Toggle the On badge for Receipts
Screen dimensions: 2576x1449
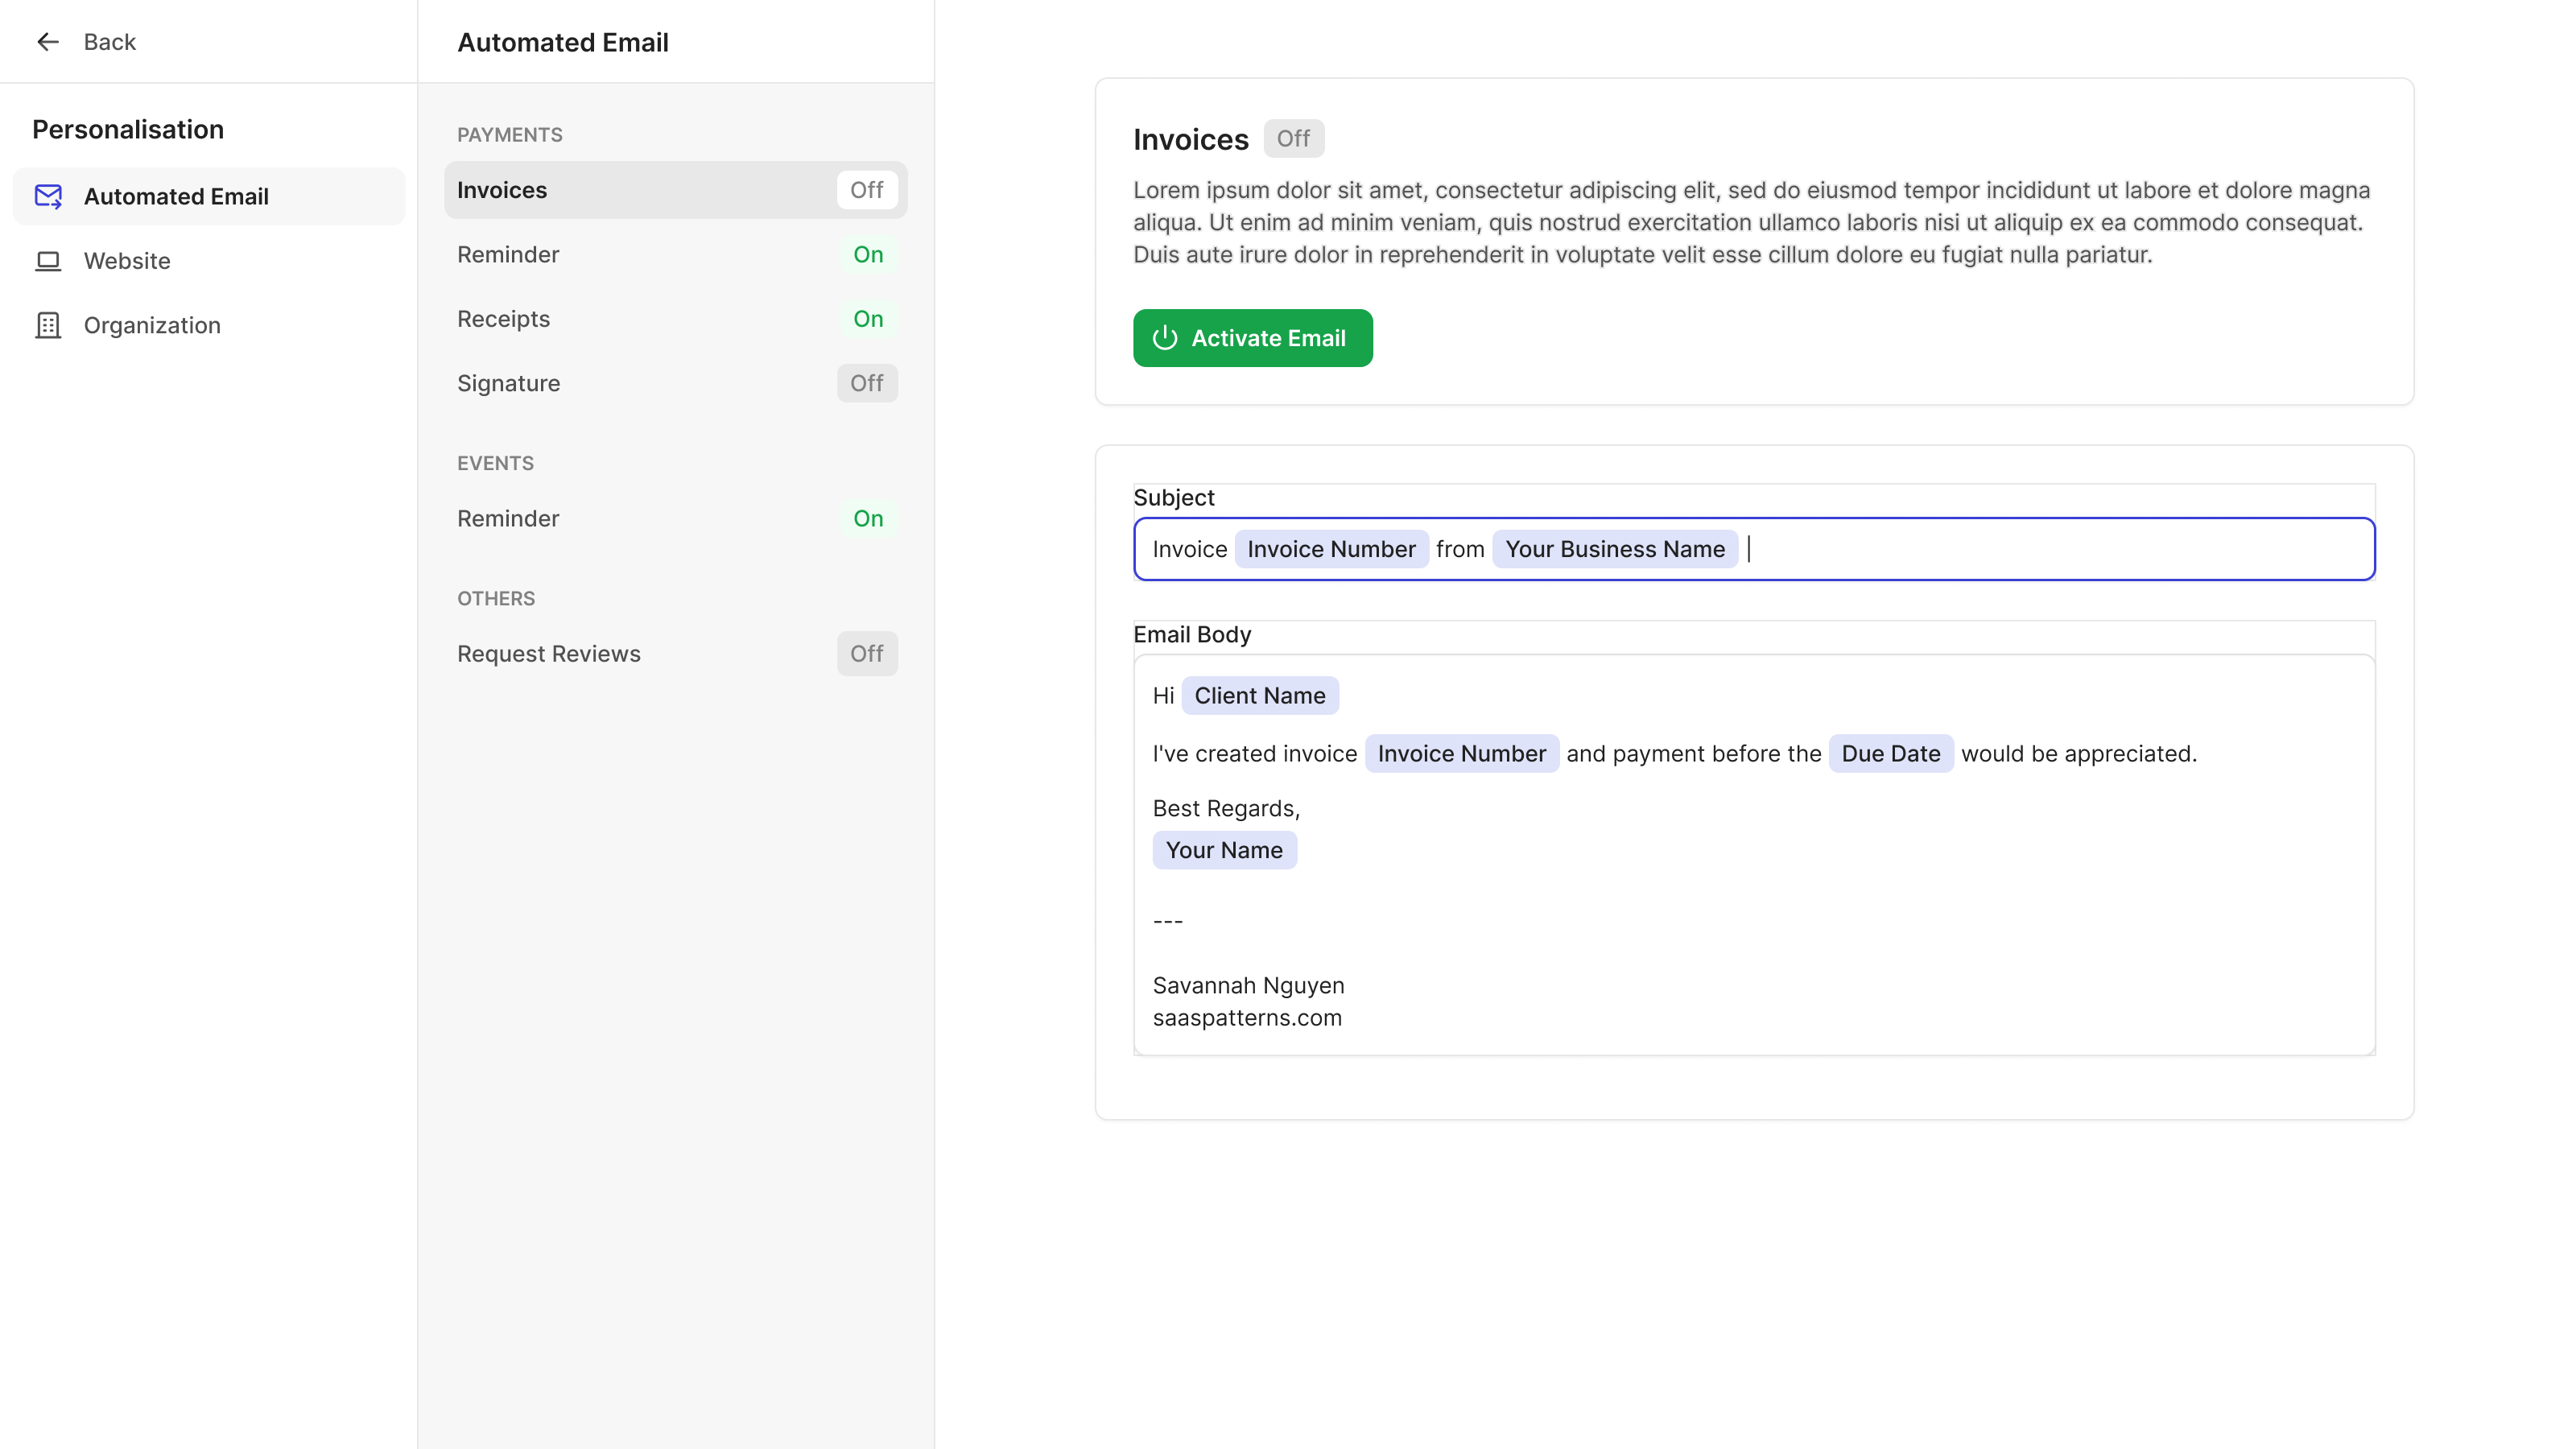coord(868,319)
